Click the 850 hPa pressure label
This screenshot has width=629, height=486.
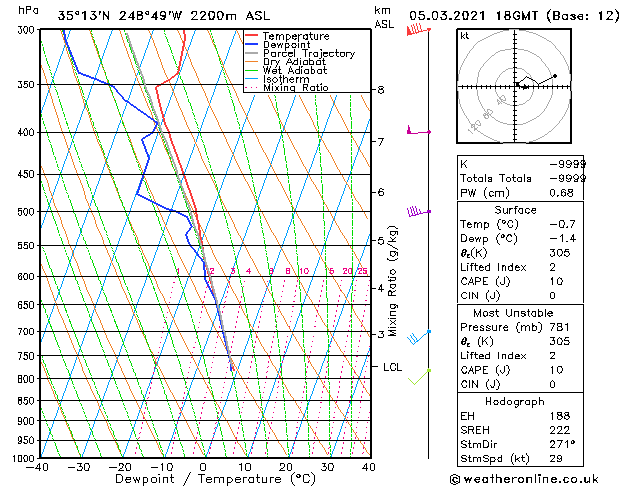[x=28, y=401]
